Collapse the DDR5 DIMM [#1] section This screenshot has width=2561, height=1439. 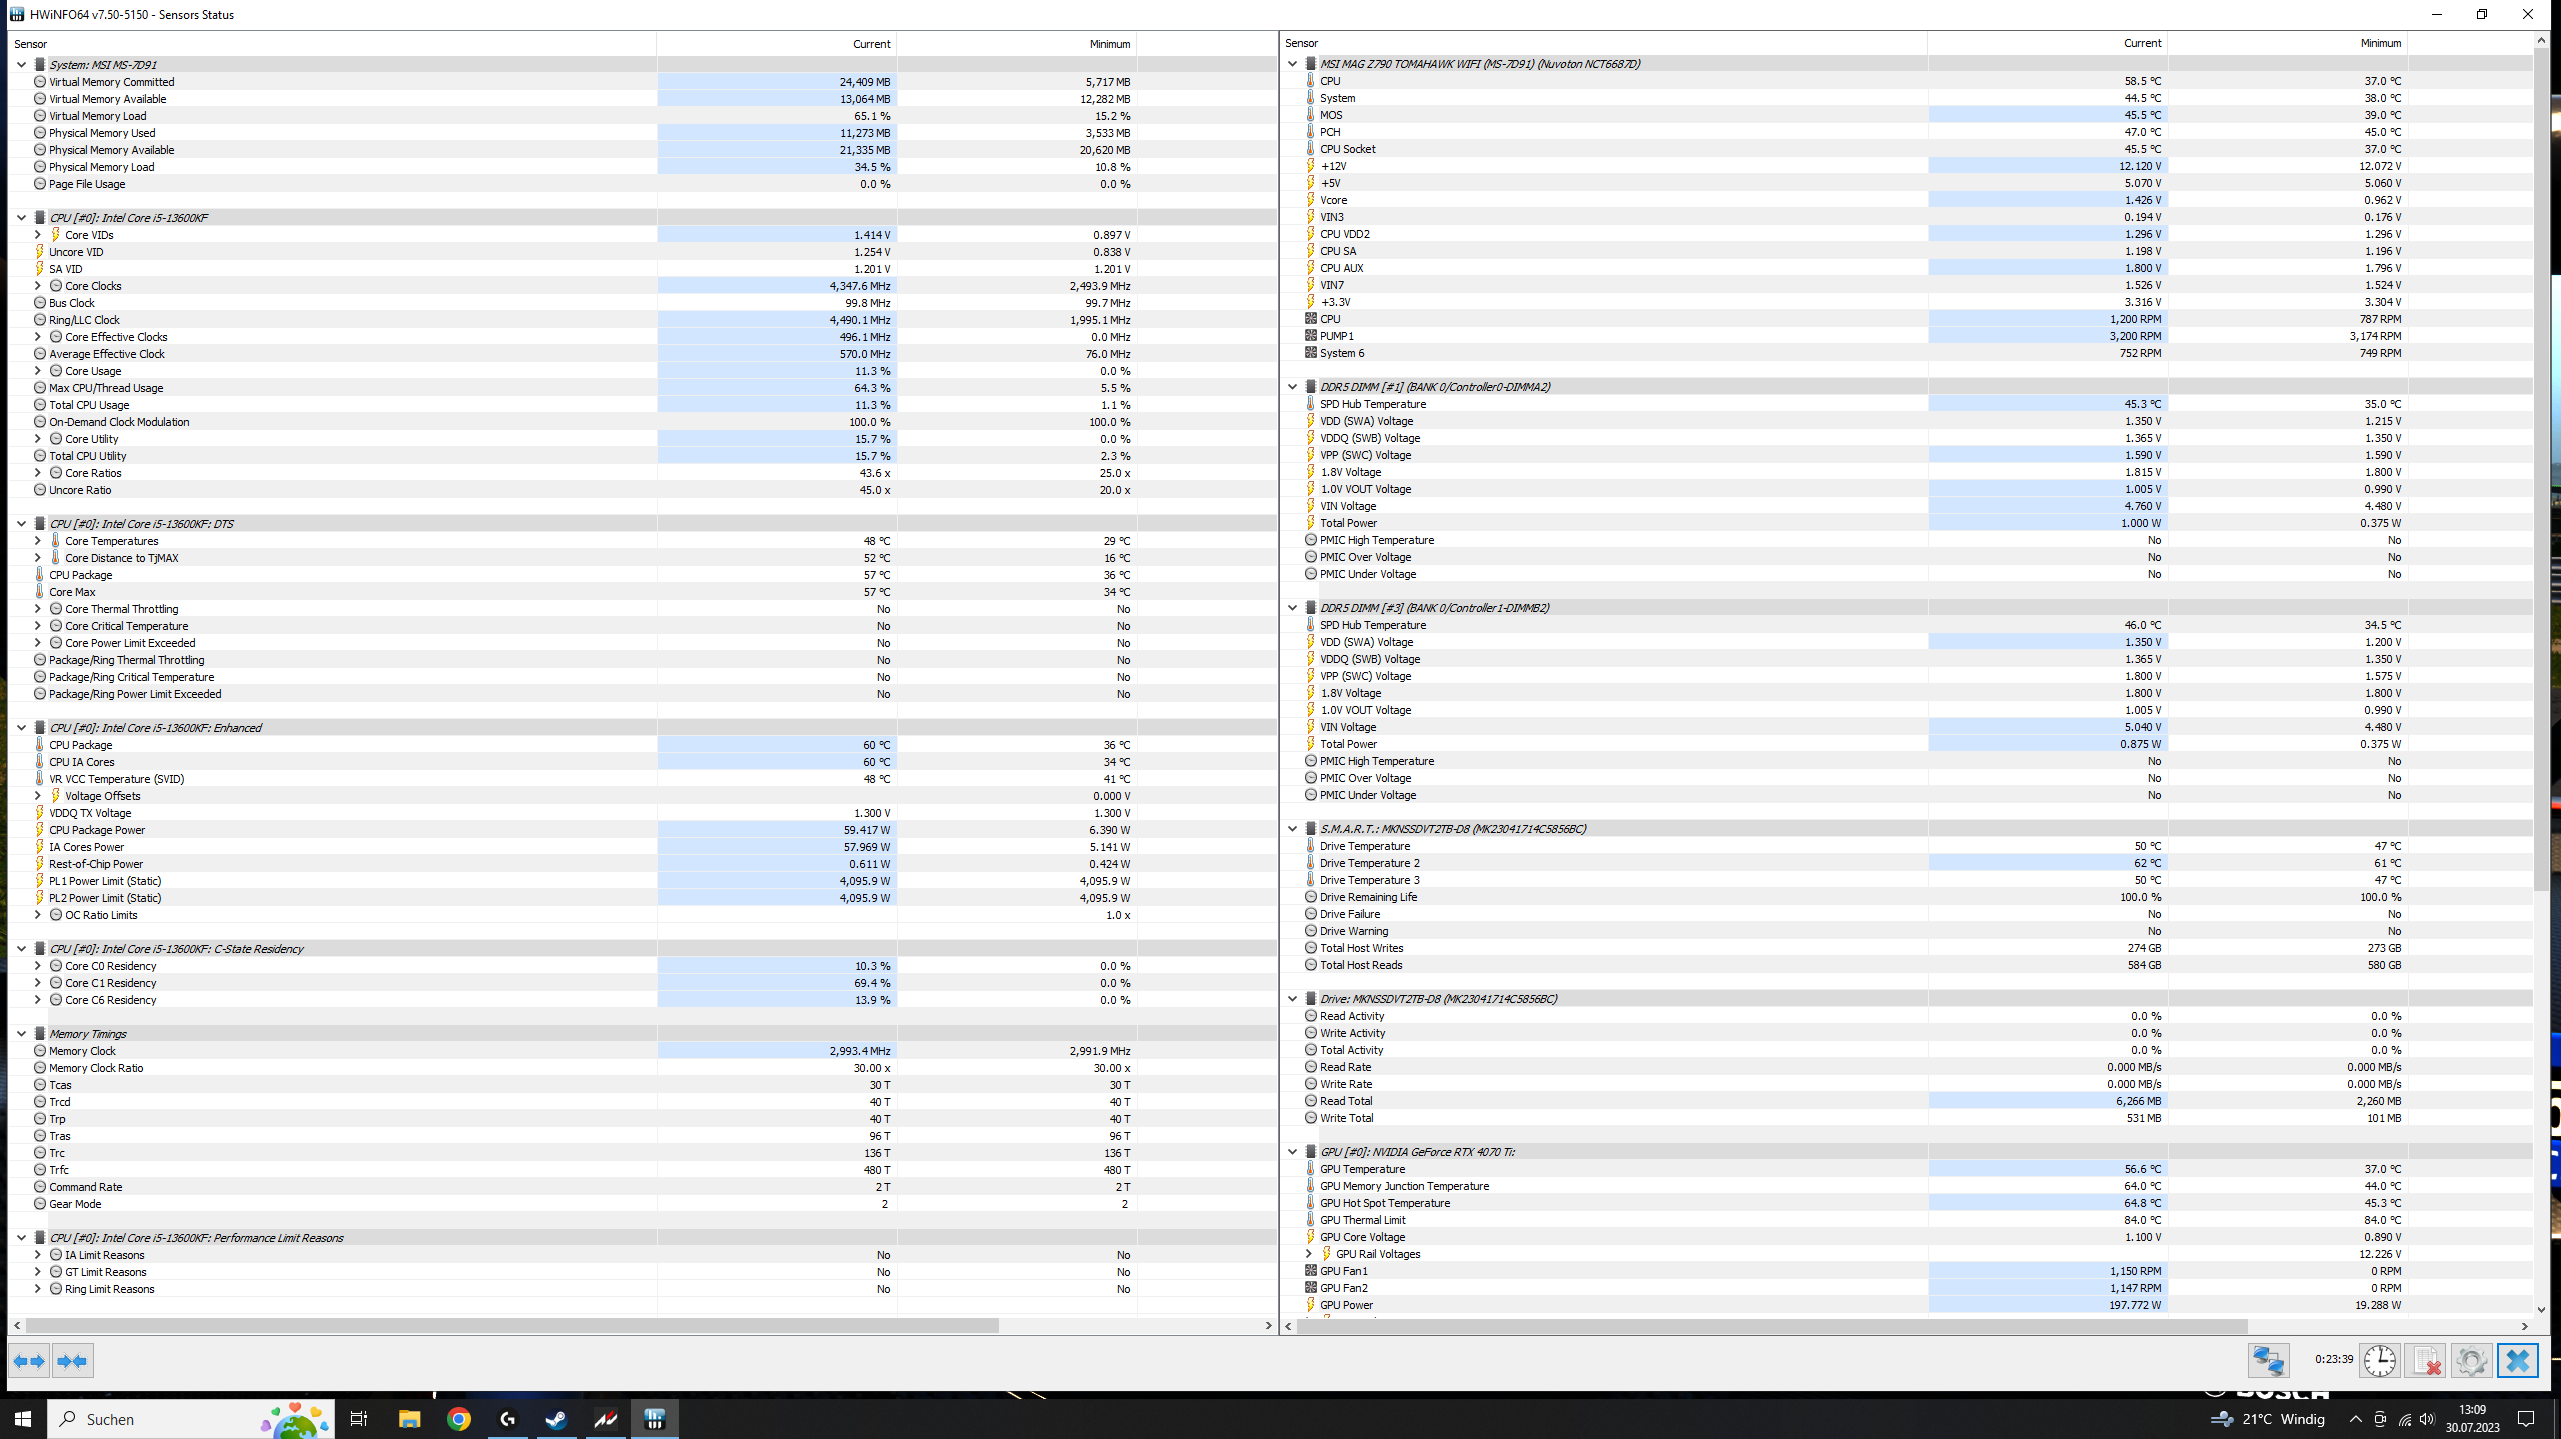(1292, 387)
